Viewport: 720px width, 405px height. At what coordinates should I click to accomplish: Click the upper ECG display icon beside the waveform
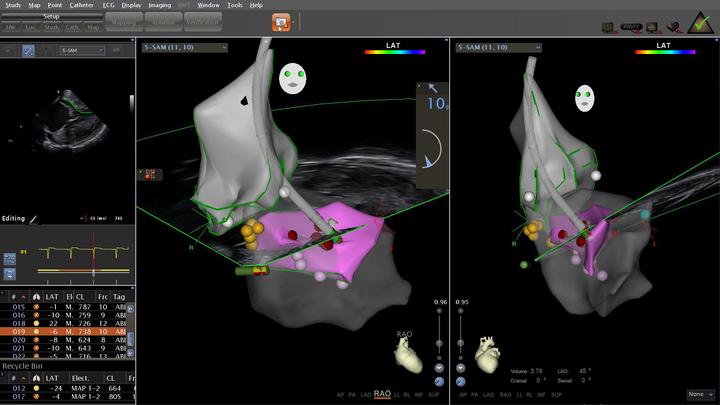pos(8,257)
